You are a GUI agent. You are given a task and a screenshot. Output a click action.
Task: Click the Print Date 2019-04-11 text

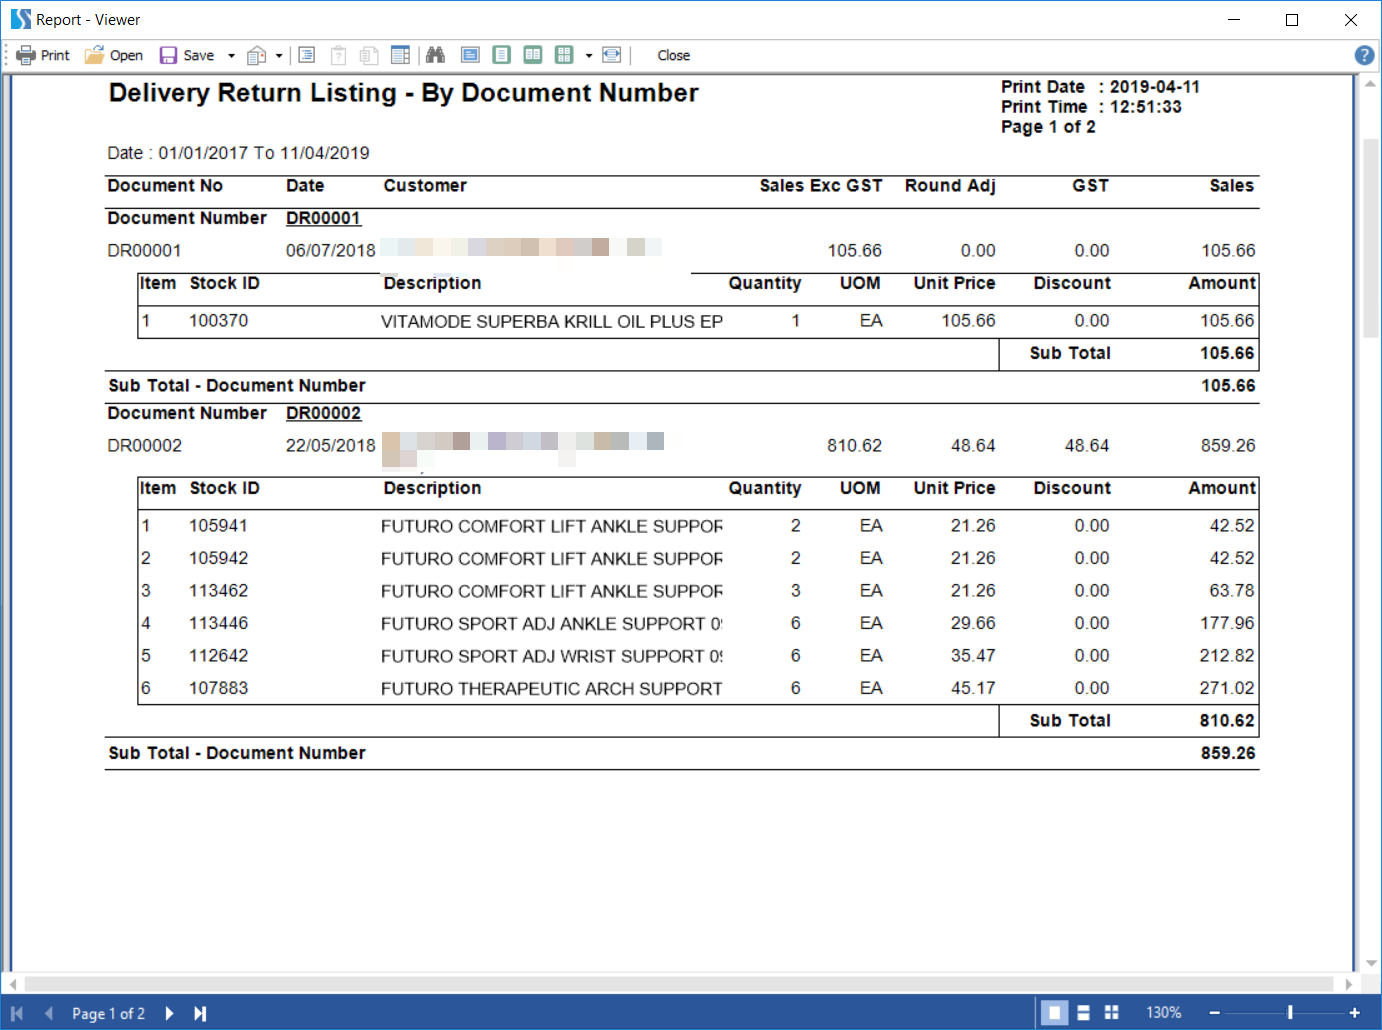pyautogui.click(x=1100, y=87)
